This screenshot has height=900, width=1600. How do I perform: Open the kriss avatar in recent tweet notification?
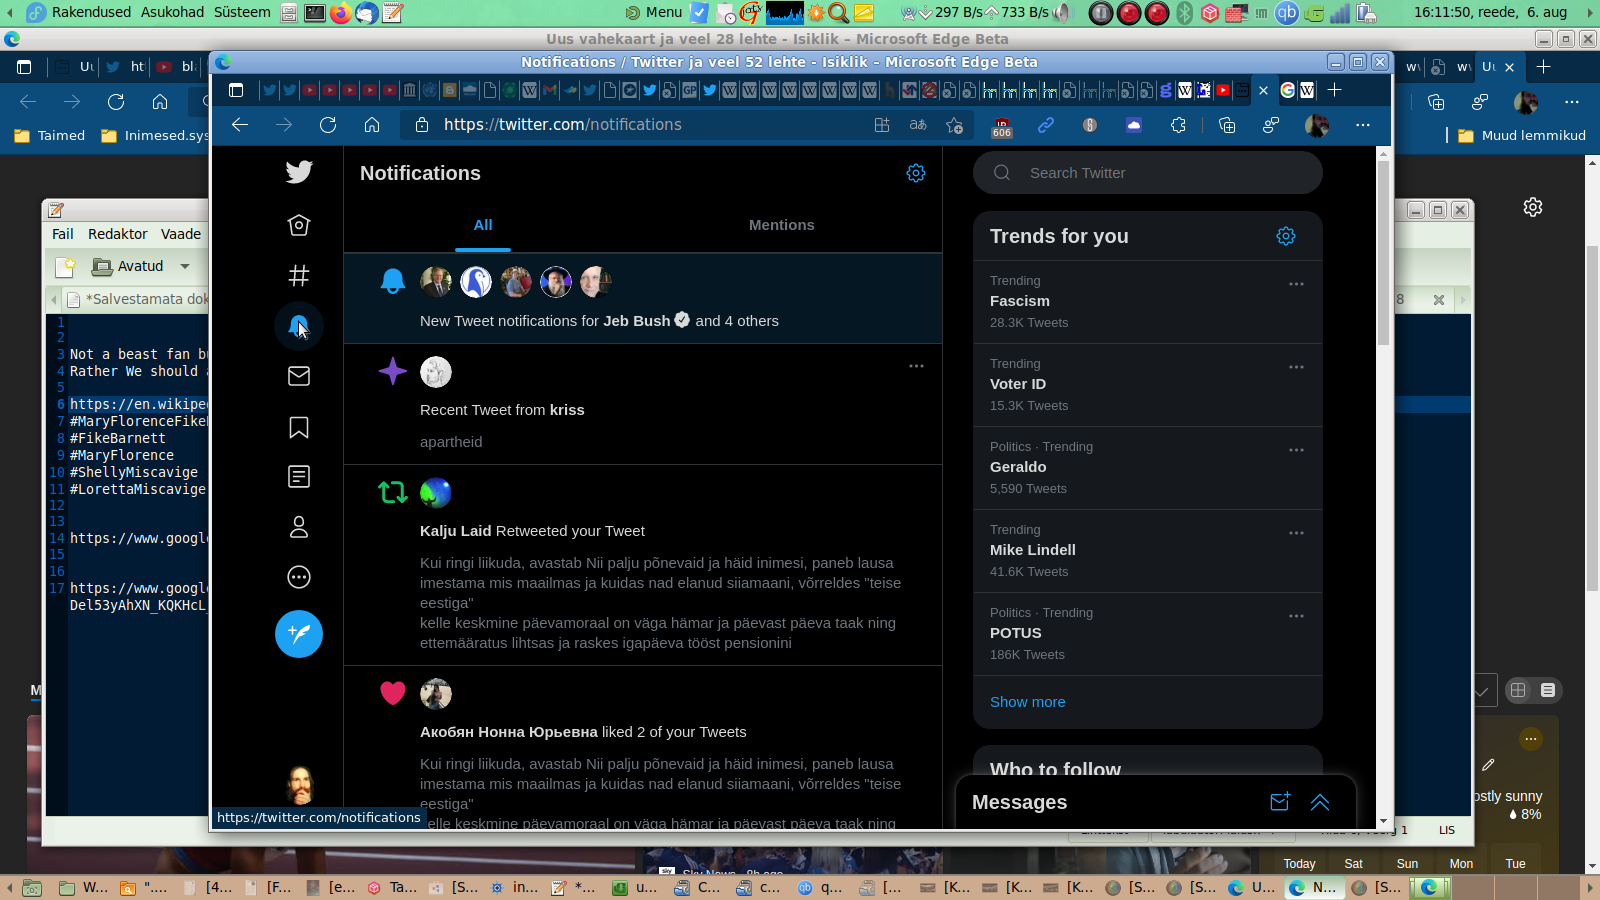[436, 372]
